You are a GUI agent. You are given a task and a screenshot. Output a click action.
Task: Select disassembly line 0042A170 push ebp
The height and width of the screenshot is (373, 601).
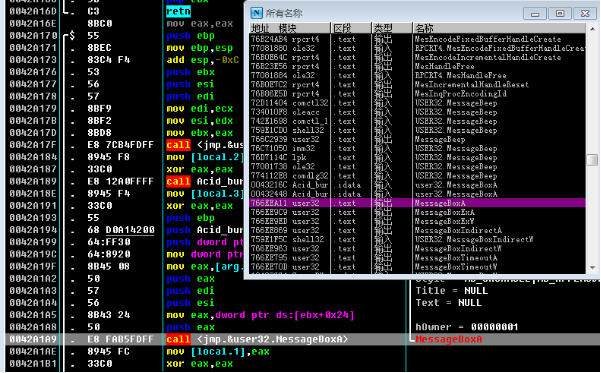(125, 36)
